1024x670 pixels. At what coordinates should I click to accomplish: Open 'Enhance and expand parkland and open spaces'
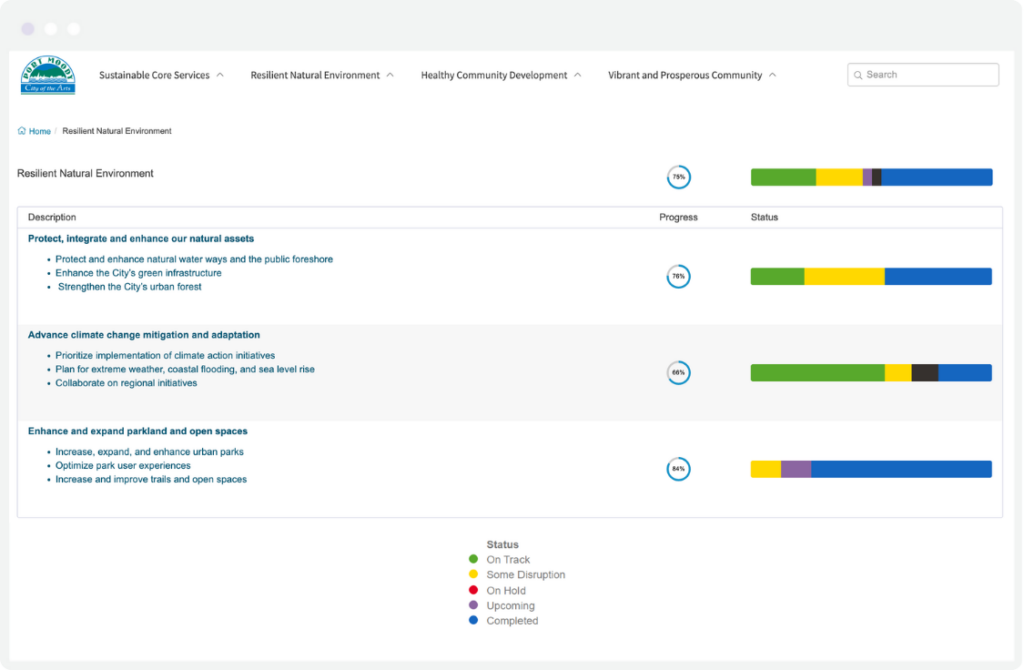pos(138,431)
